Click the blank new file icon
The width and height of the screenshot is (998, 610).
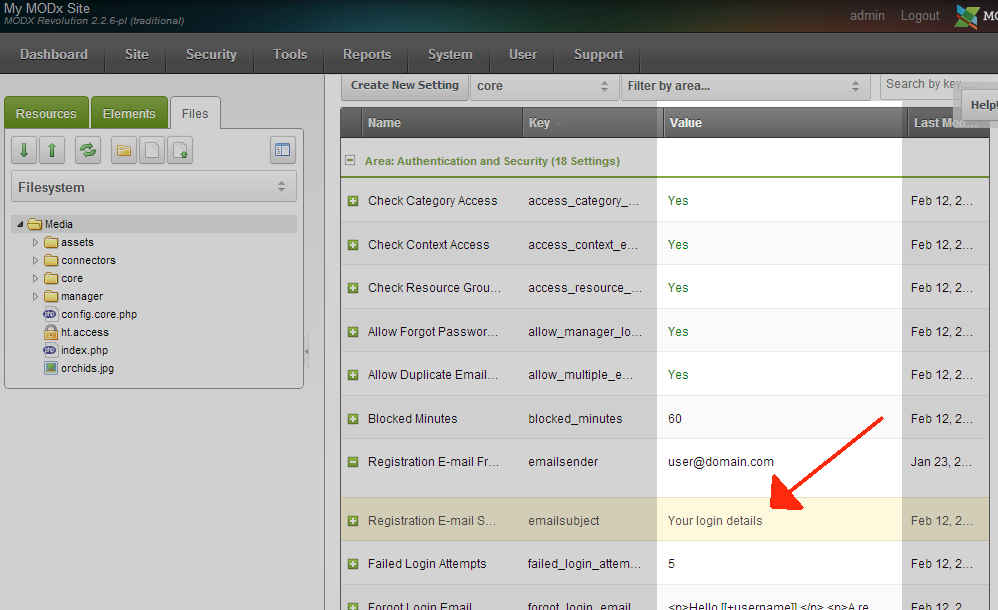(x=152, y=150)
